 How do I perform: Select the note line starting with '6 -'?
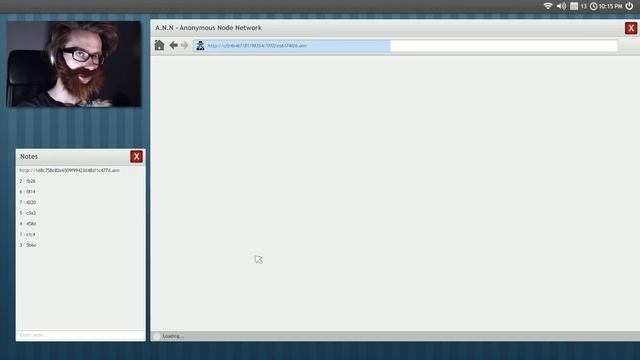(27, 191)
